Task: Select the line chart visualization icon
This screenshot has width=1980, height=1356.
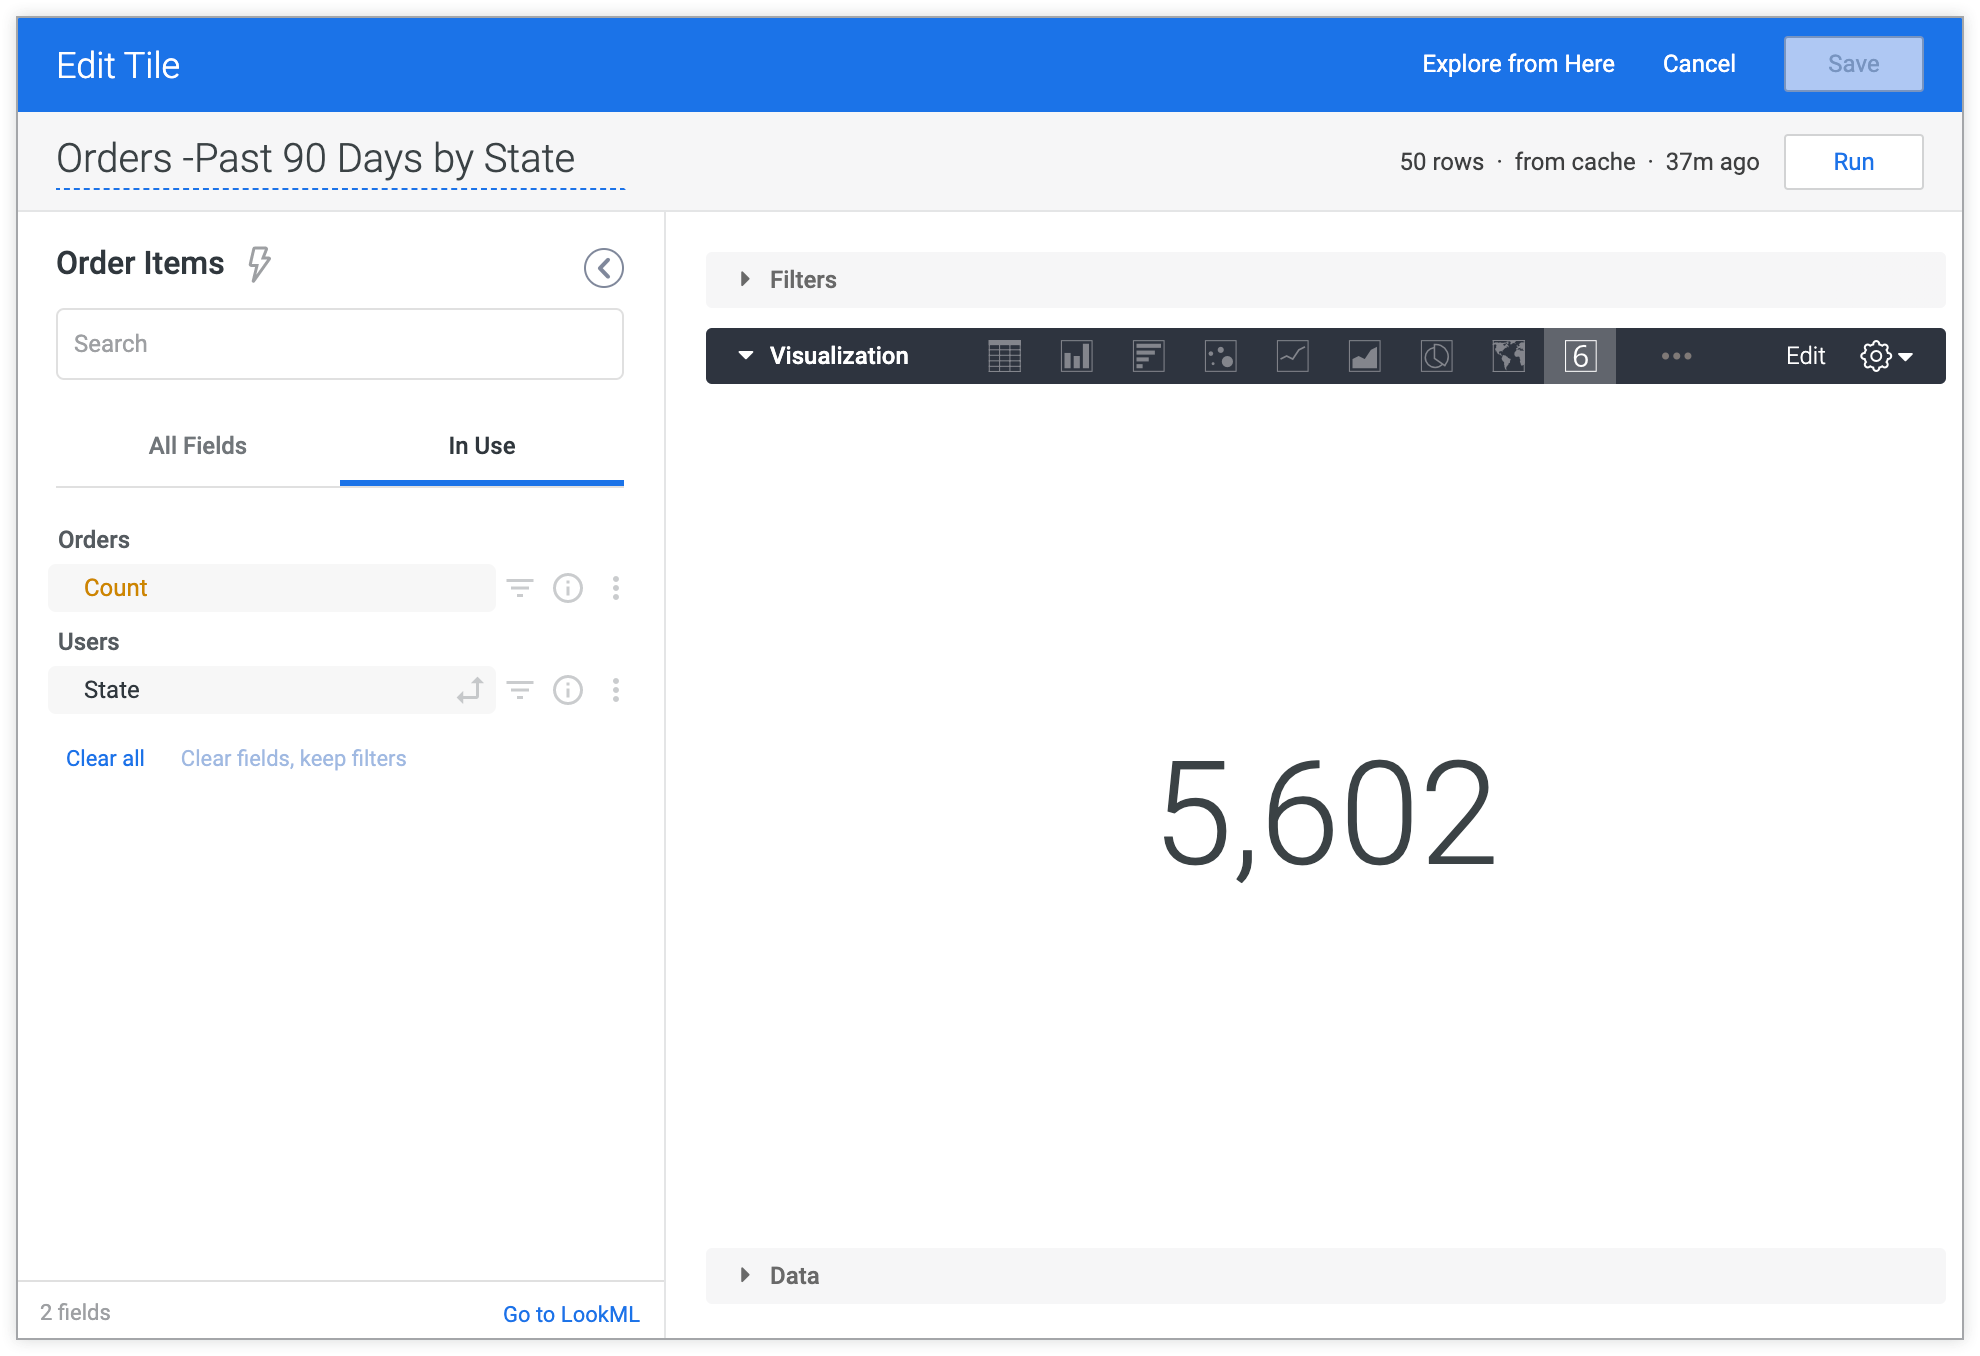Action: coord(1291,357)
